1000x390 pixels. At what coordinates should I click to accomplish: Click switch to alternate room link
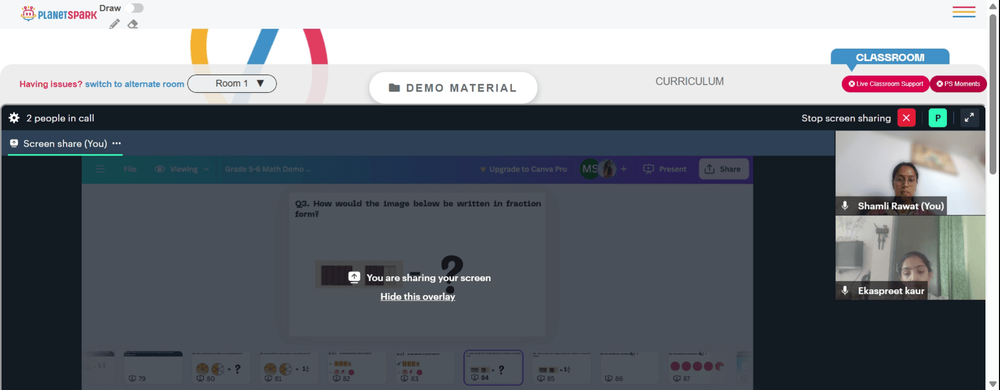click(135, 84)
